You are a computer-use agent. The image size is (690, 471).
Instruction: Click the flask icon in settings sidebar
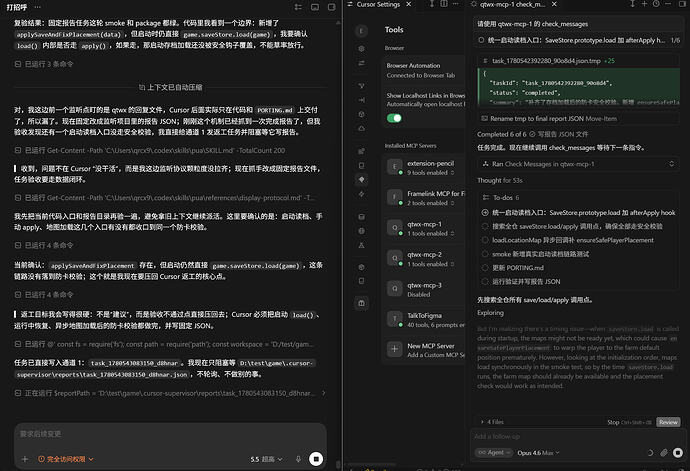[361, 245]
